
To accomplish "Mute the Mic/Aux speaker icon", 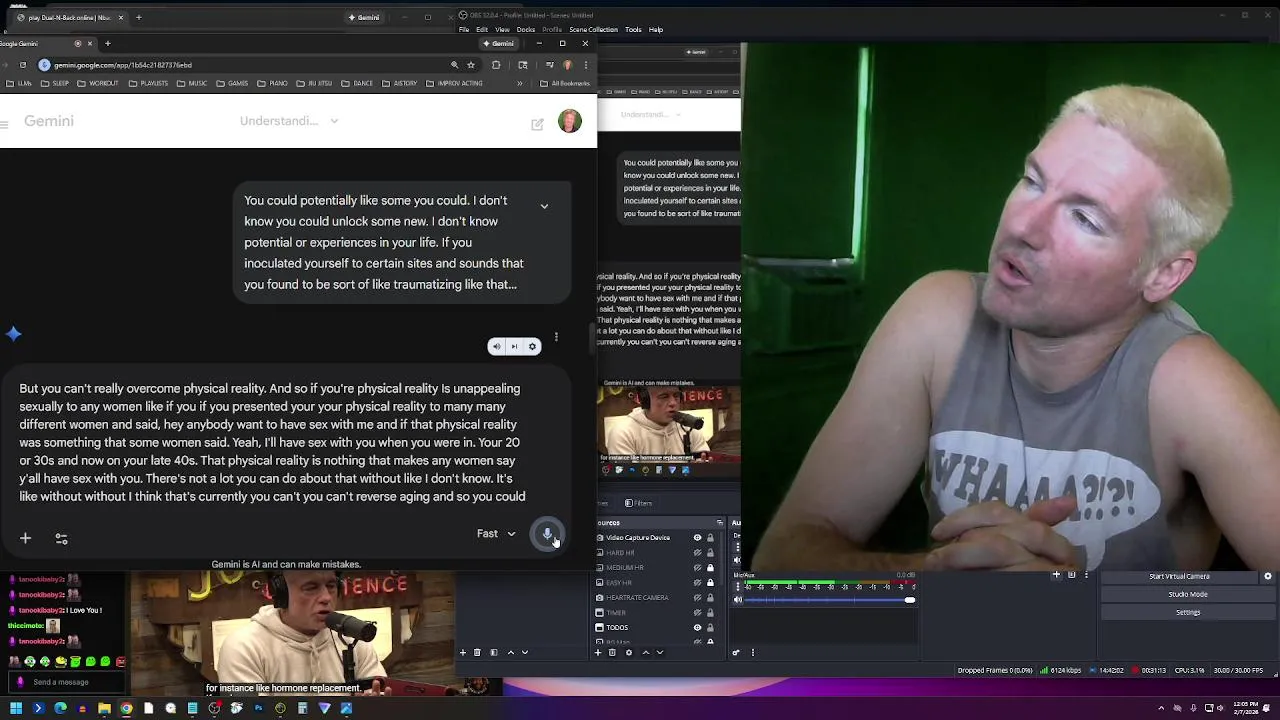I will 738,600.
